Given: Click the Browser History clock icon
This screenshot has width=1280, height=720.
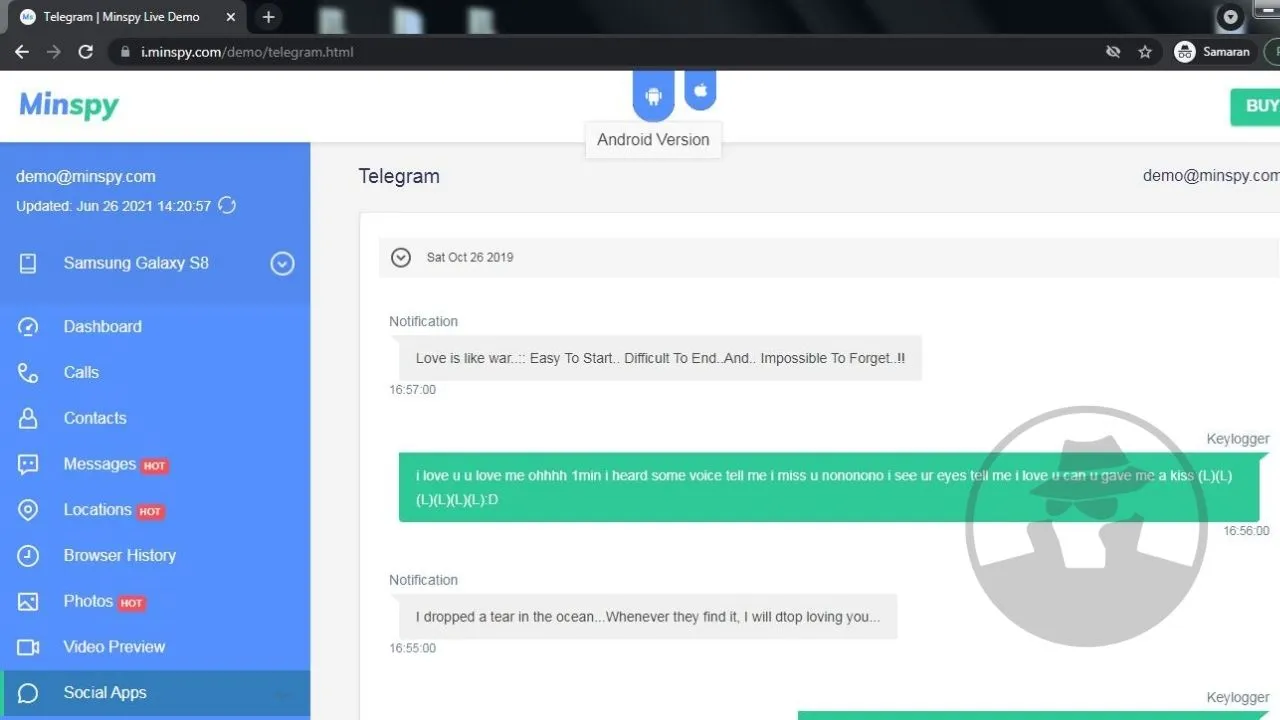Looking at the screenshot, I should click(x=28, y=556).
